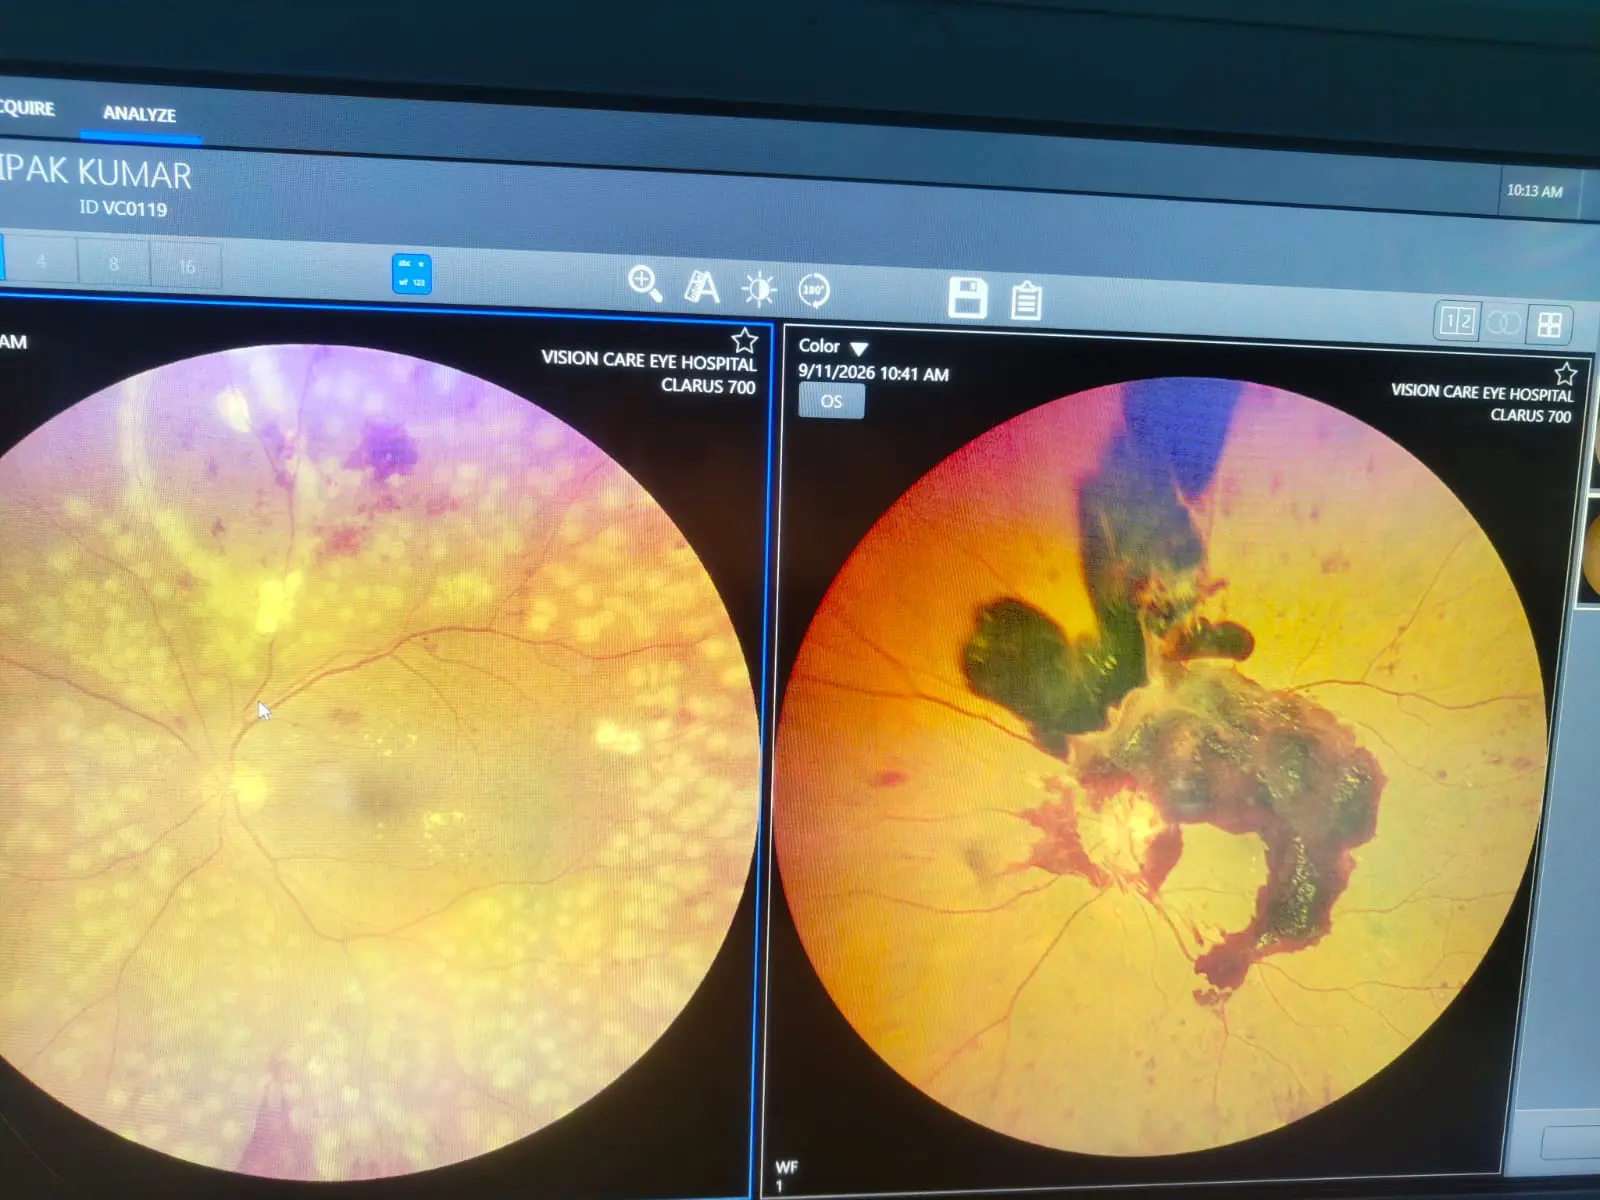1600x1200 pixels.
Task: Open the zoom magnifier tool
Action: pos(644,284)
